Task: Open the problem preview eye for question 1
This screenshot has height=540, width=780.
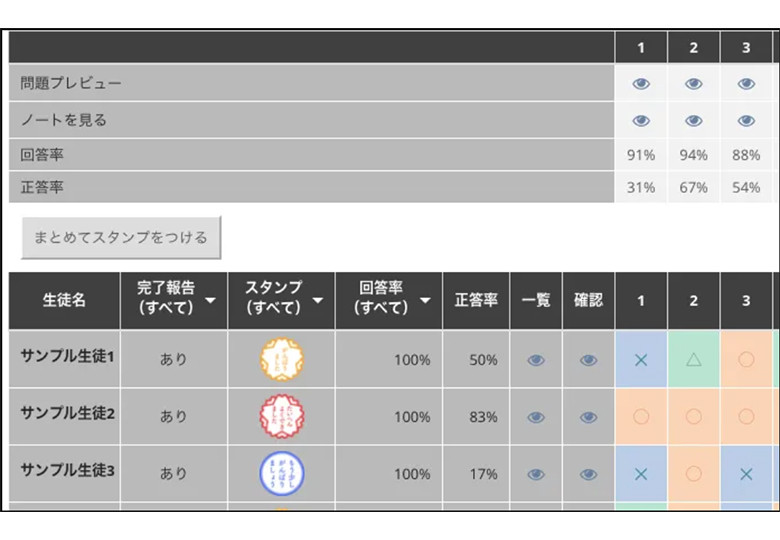Action: click(x=641, y=84)
